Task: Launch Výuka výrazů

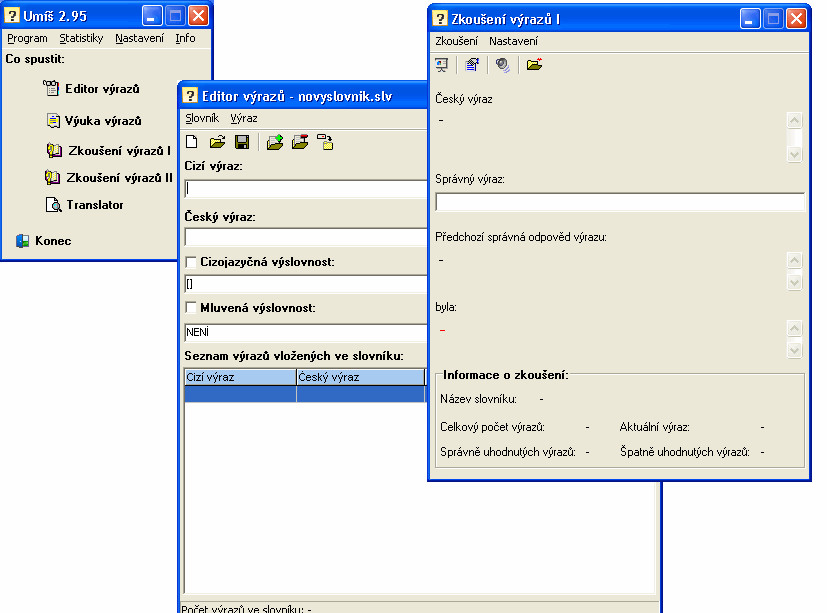Action: tap(103, 121)
